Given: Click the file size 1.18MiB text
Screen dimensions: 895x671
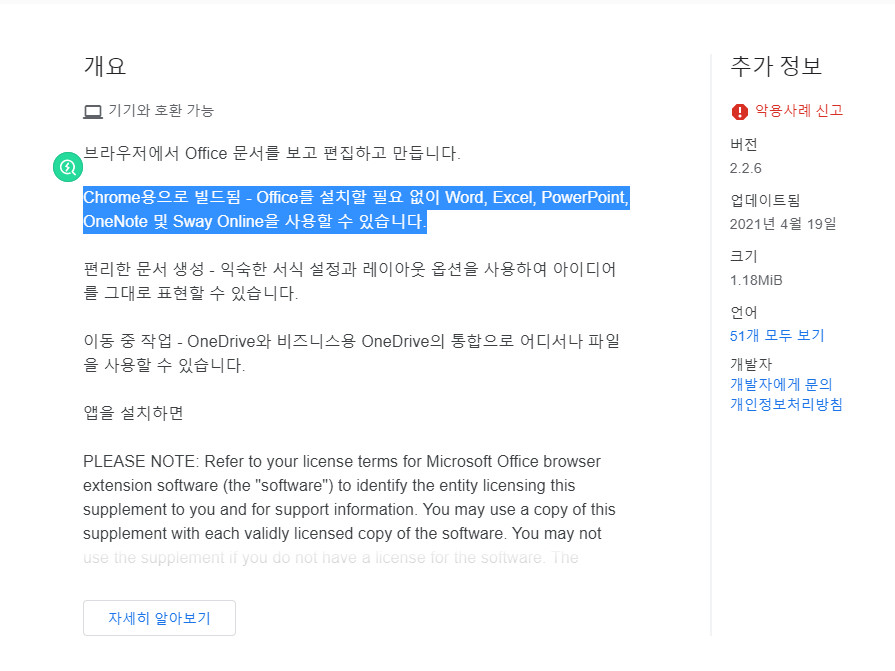Looking at the screenshot, I should 755,280.
